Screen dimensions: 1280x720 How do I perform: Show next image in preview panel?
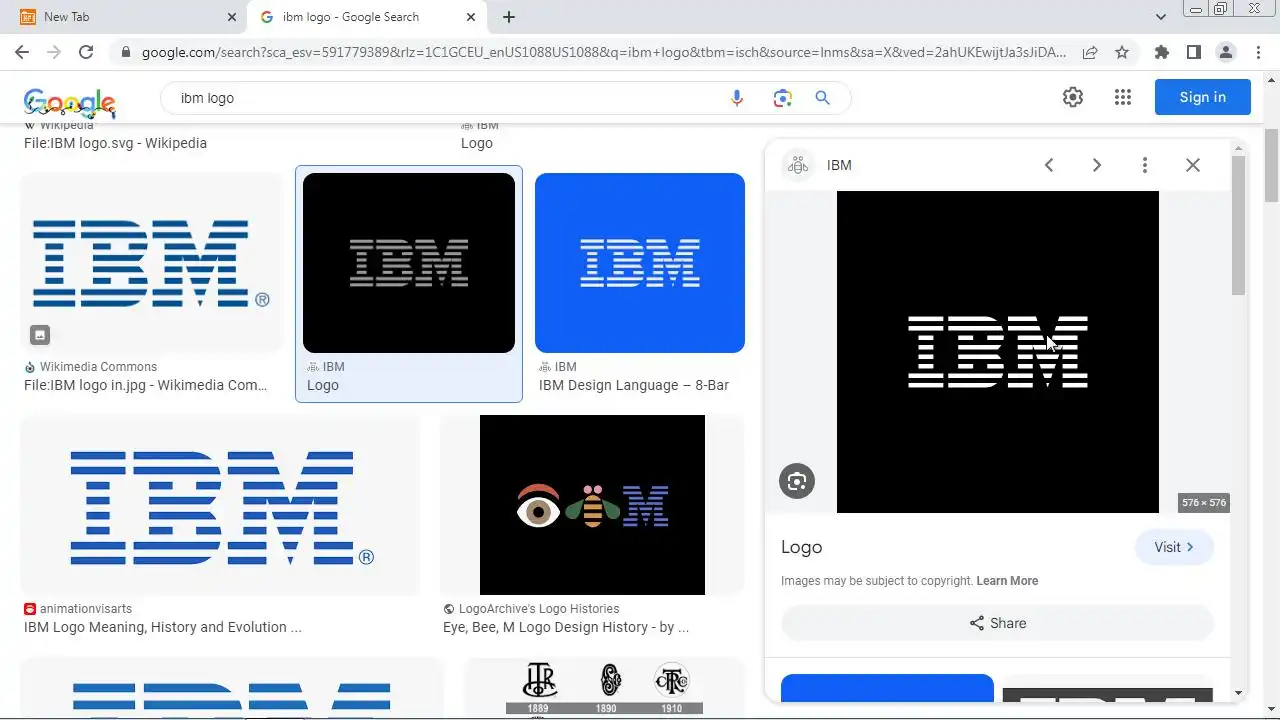[1097, 165]
